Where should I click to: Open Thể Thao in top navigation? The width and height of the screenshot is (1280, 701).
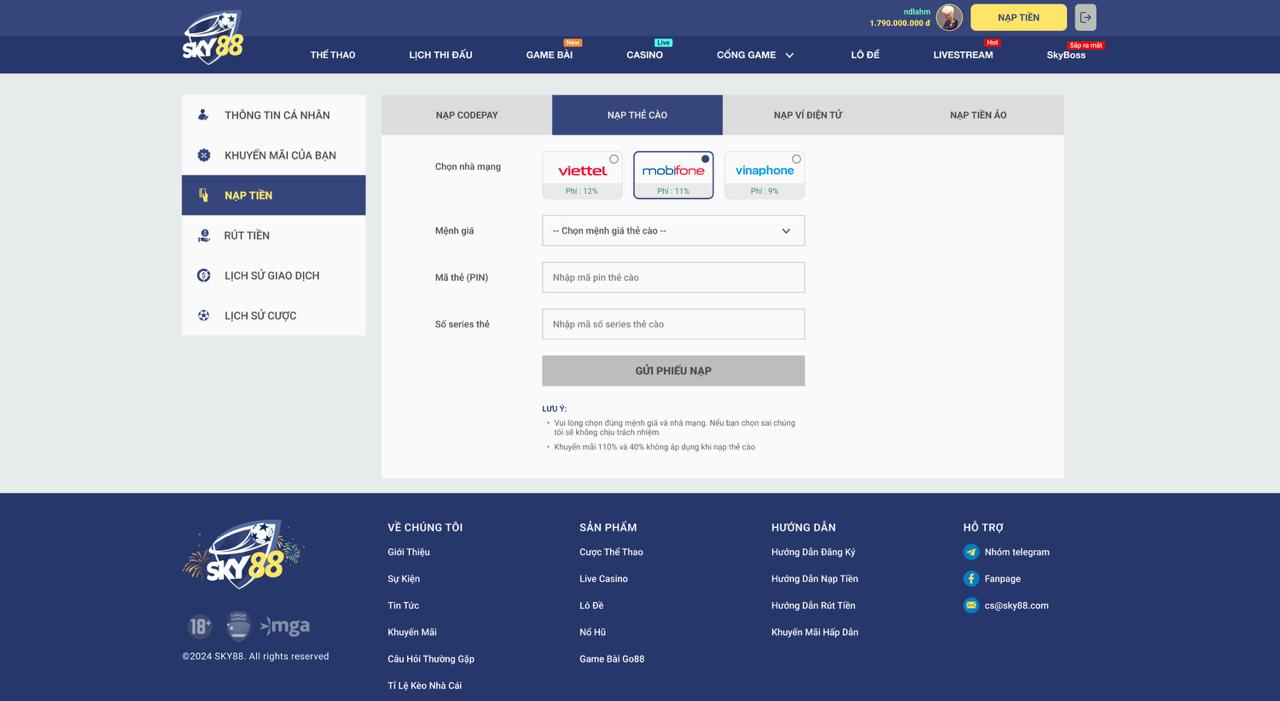click(x=333, y=55)
